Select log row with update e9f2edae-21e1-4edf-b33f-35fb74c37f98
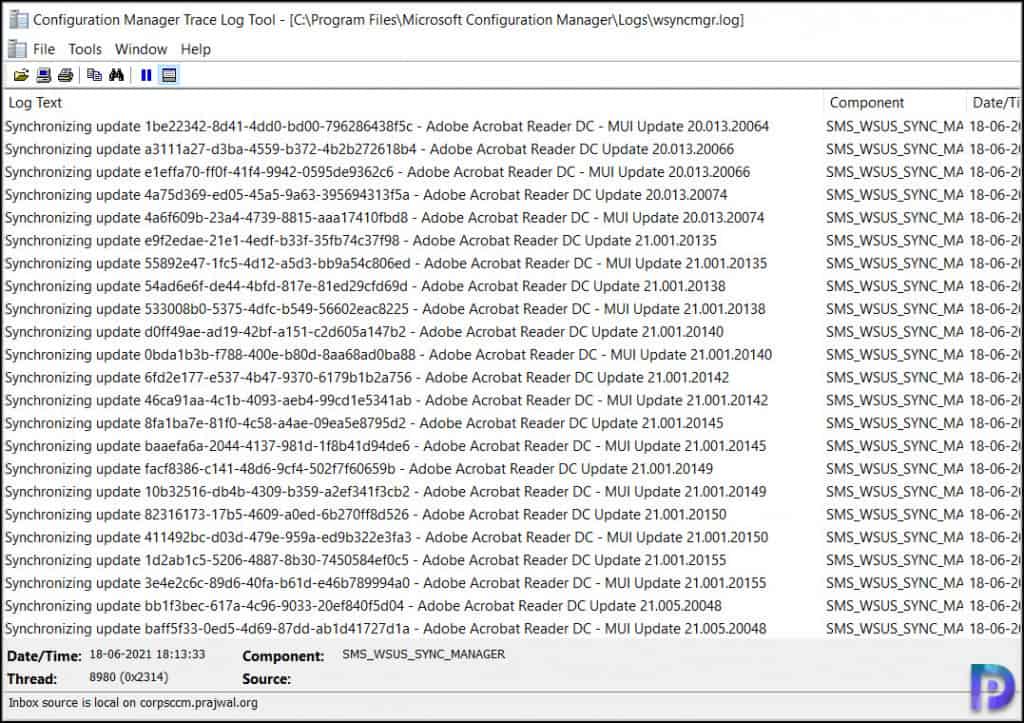 [511, 240]
